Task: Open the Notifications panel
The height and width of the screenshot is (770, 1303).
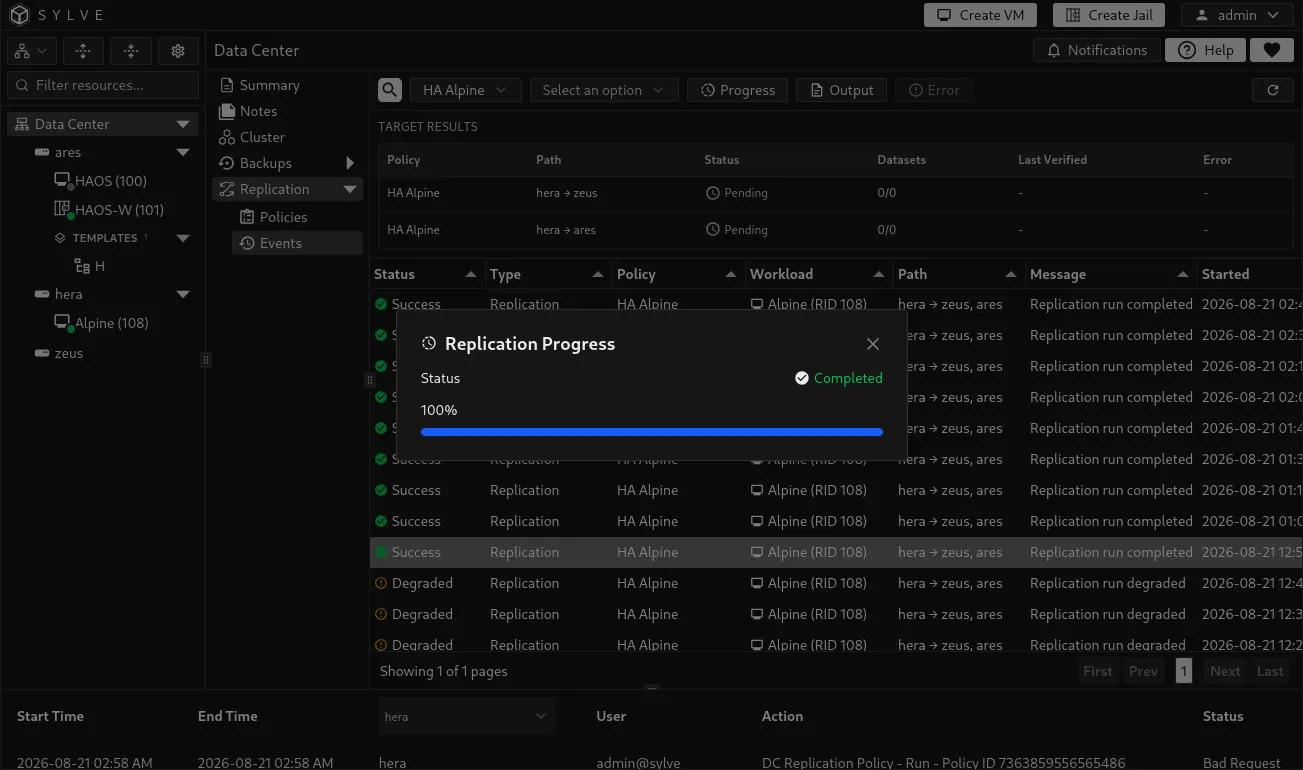Action: (1097, 50)
